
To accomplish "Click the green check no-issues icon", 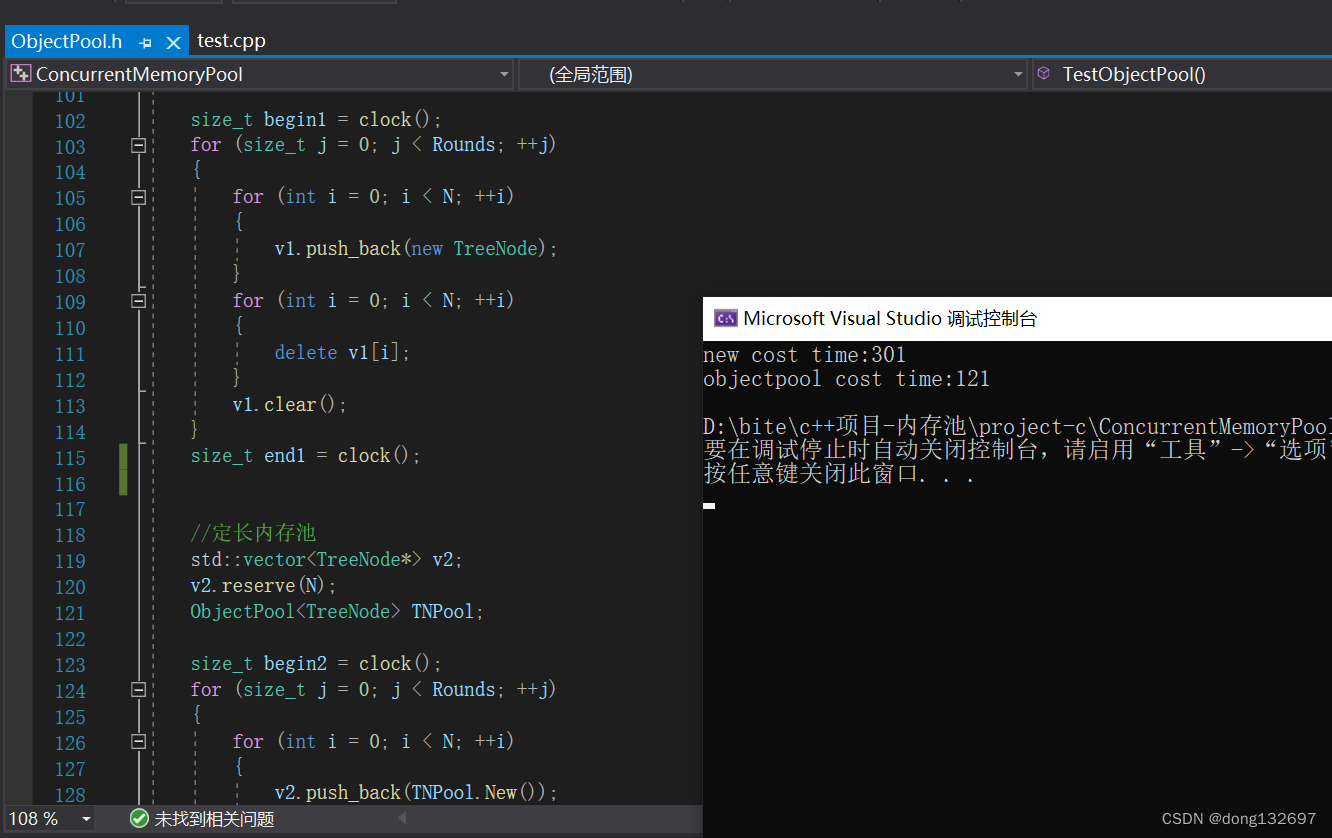I will pyautogui.click(x=139, y=819).
